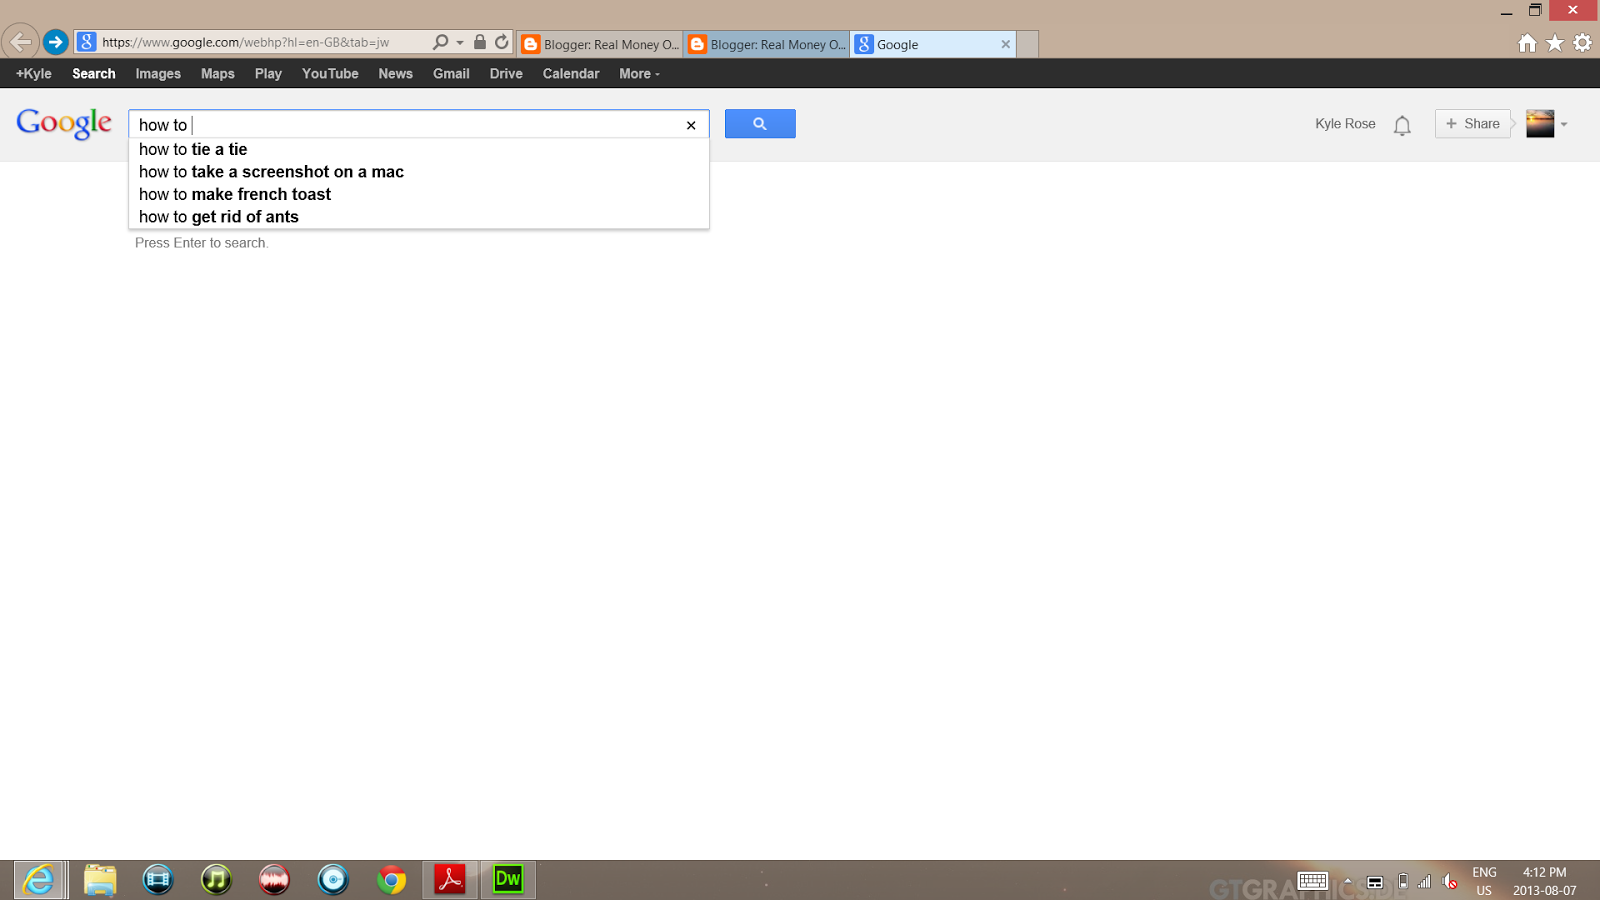Open a new browser tab
The height and width of the screenshot is (900, 1600).
pos(1027,44)
